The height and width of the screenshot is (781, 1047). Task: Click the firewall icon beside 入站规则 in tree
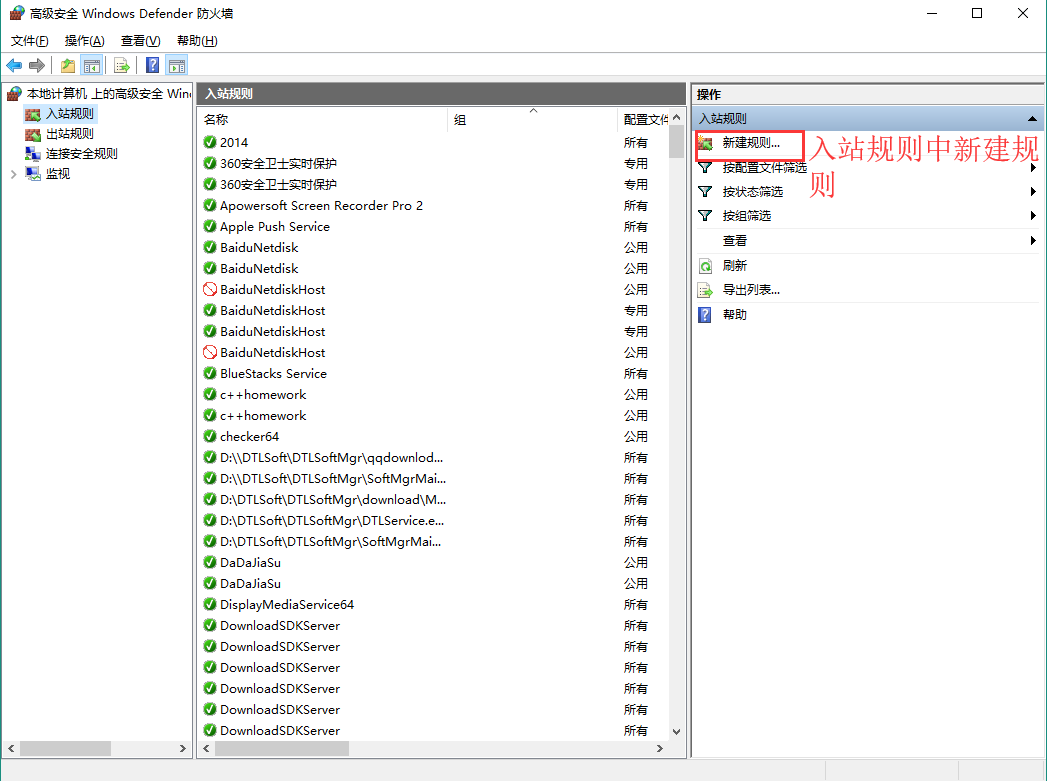point(33,114)
